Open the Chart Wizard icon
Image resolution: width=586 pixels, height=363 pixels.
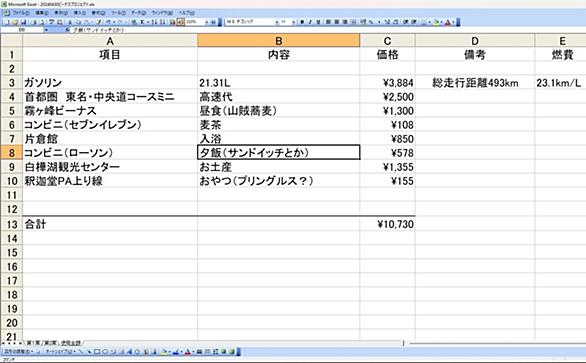pyautogui.click(x=172, y=22)
